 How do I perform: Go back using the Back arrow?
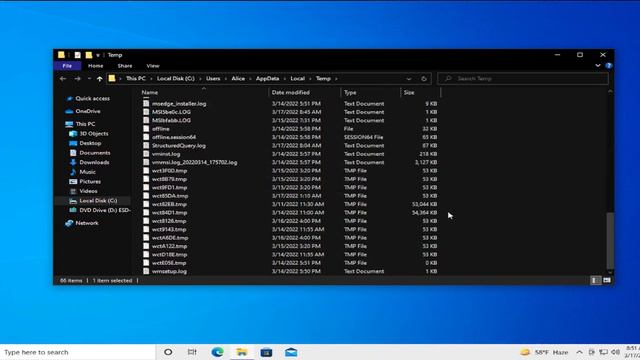[63, 79]
